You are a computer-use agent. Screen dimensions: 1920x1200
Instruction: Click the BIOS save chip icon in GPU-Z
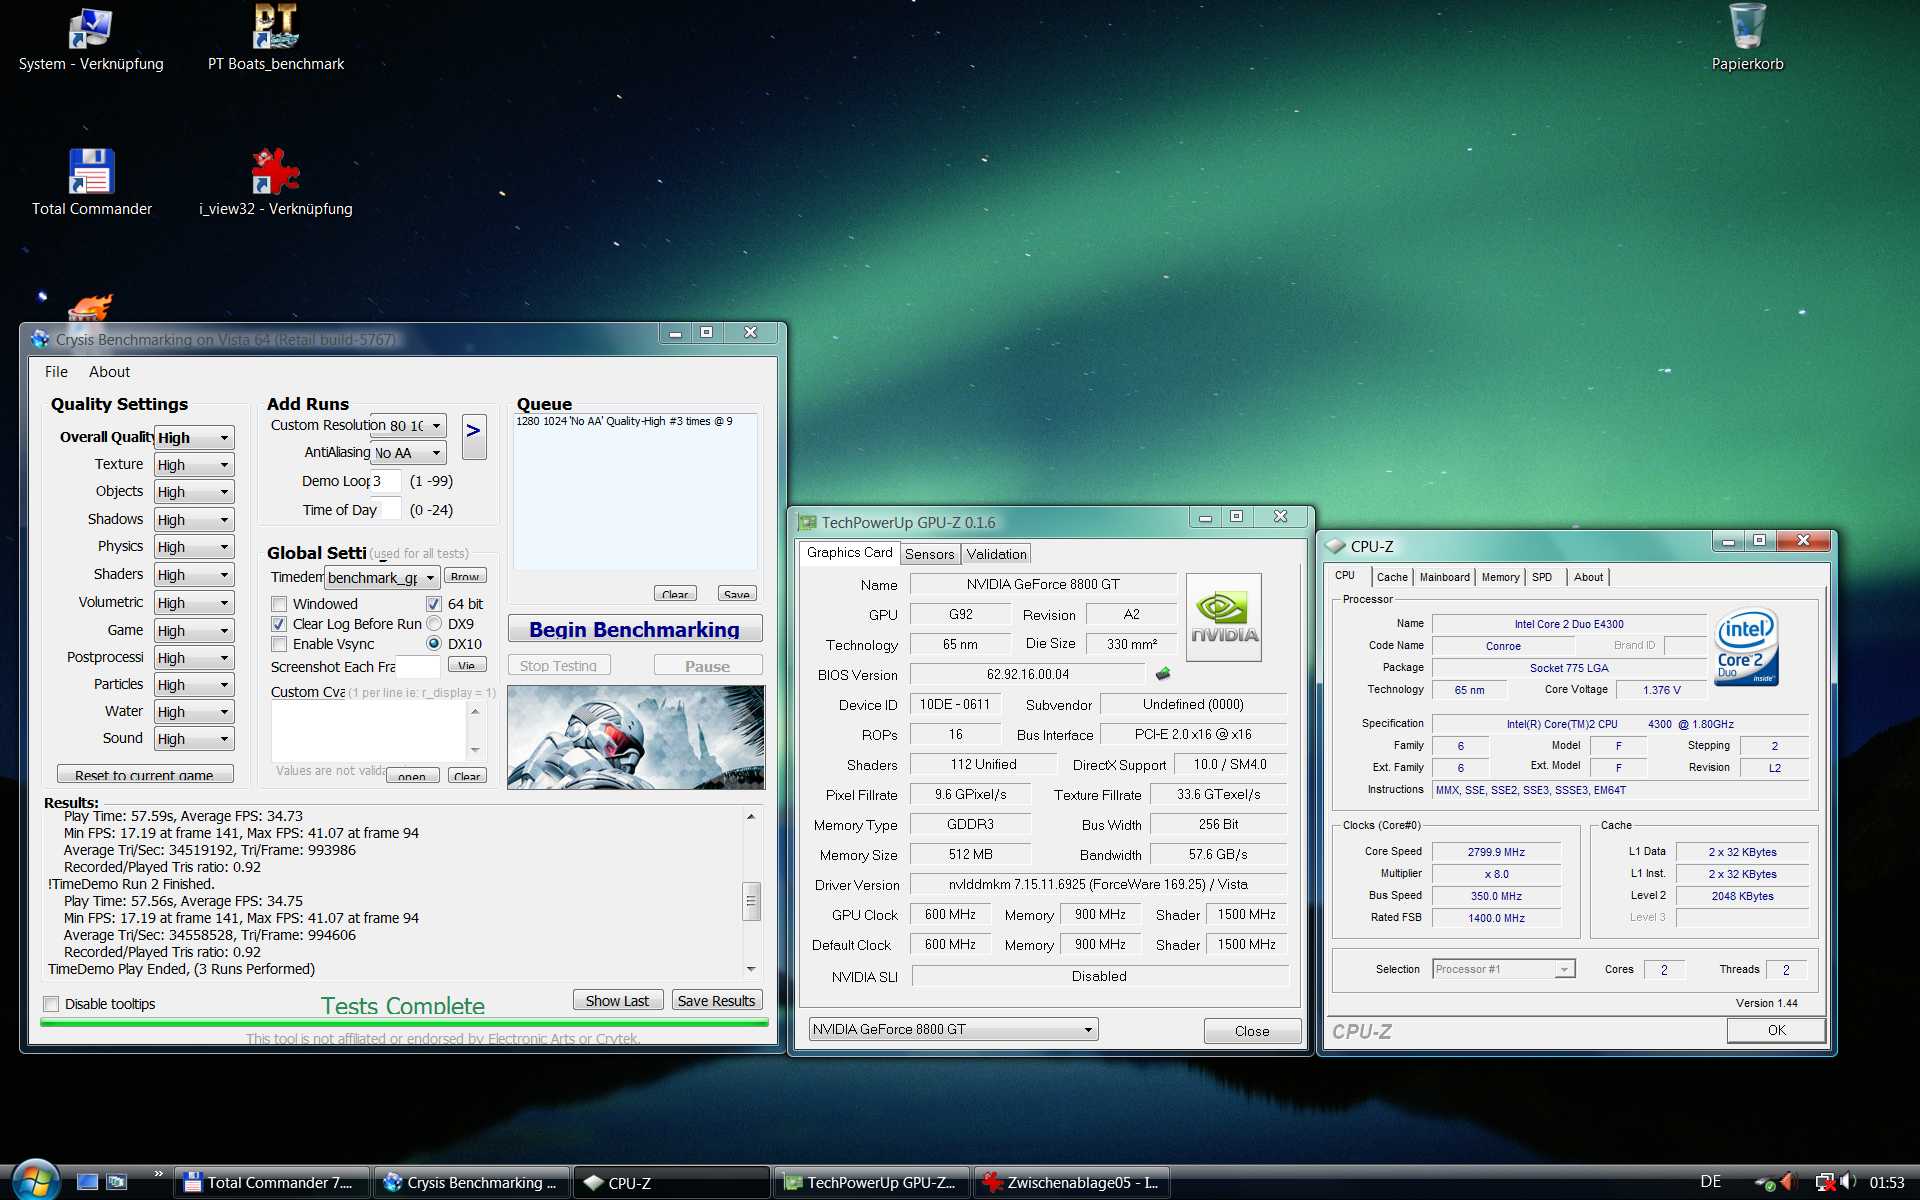[1163, 674]
